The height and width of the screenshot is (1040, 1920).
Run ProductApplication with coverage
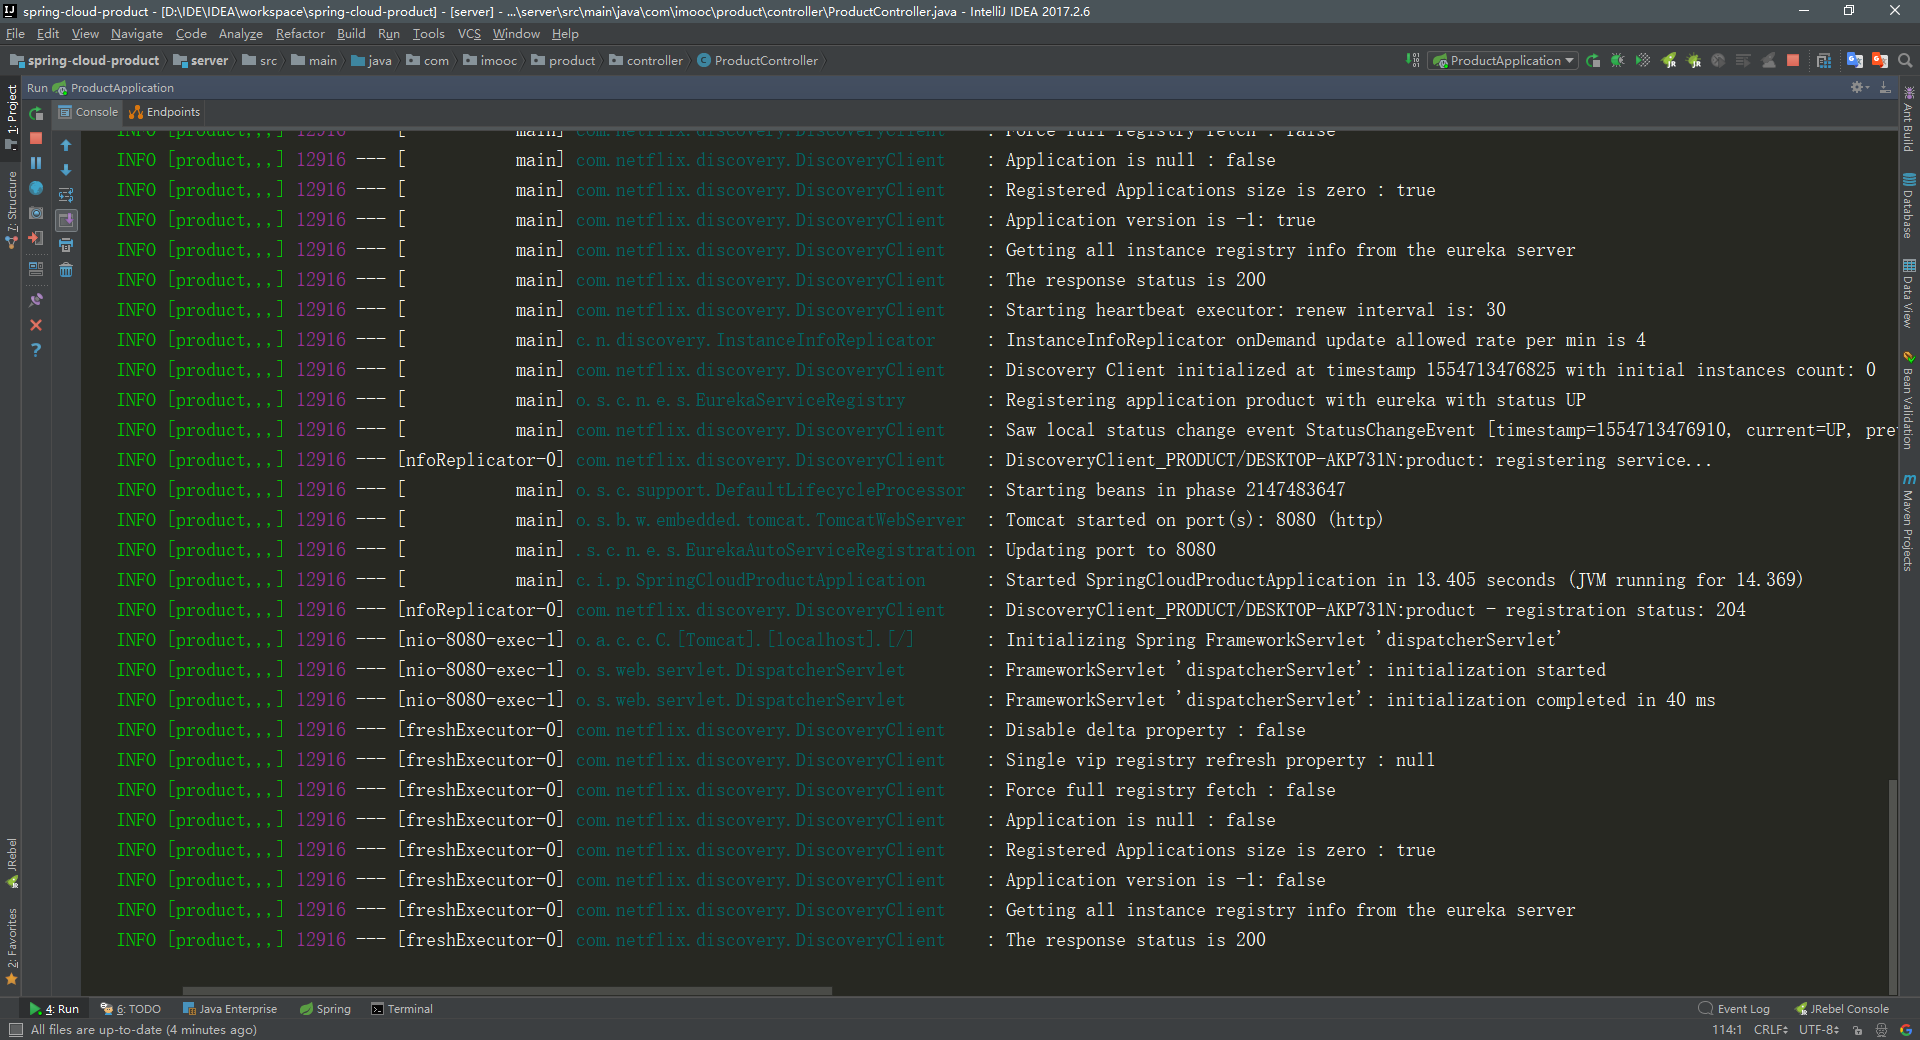[1643, 61]
